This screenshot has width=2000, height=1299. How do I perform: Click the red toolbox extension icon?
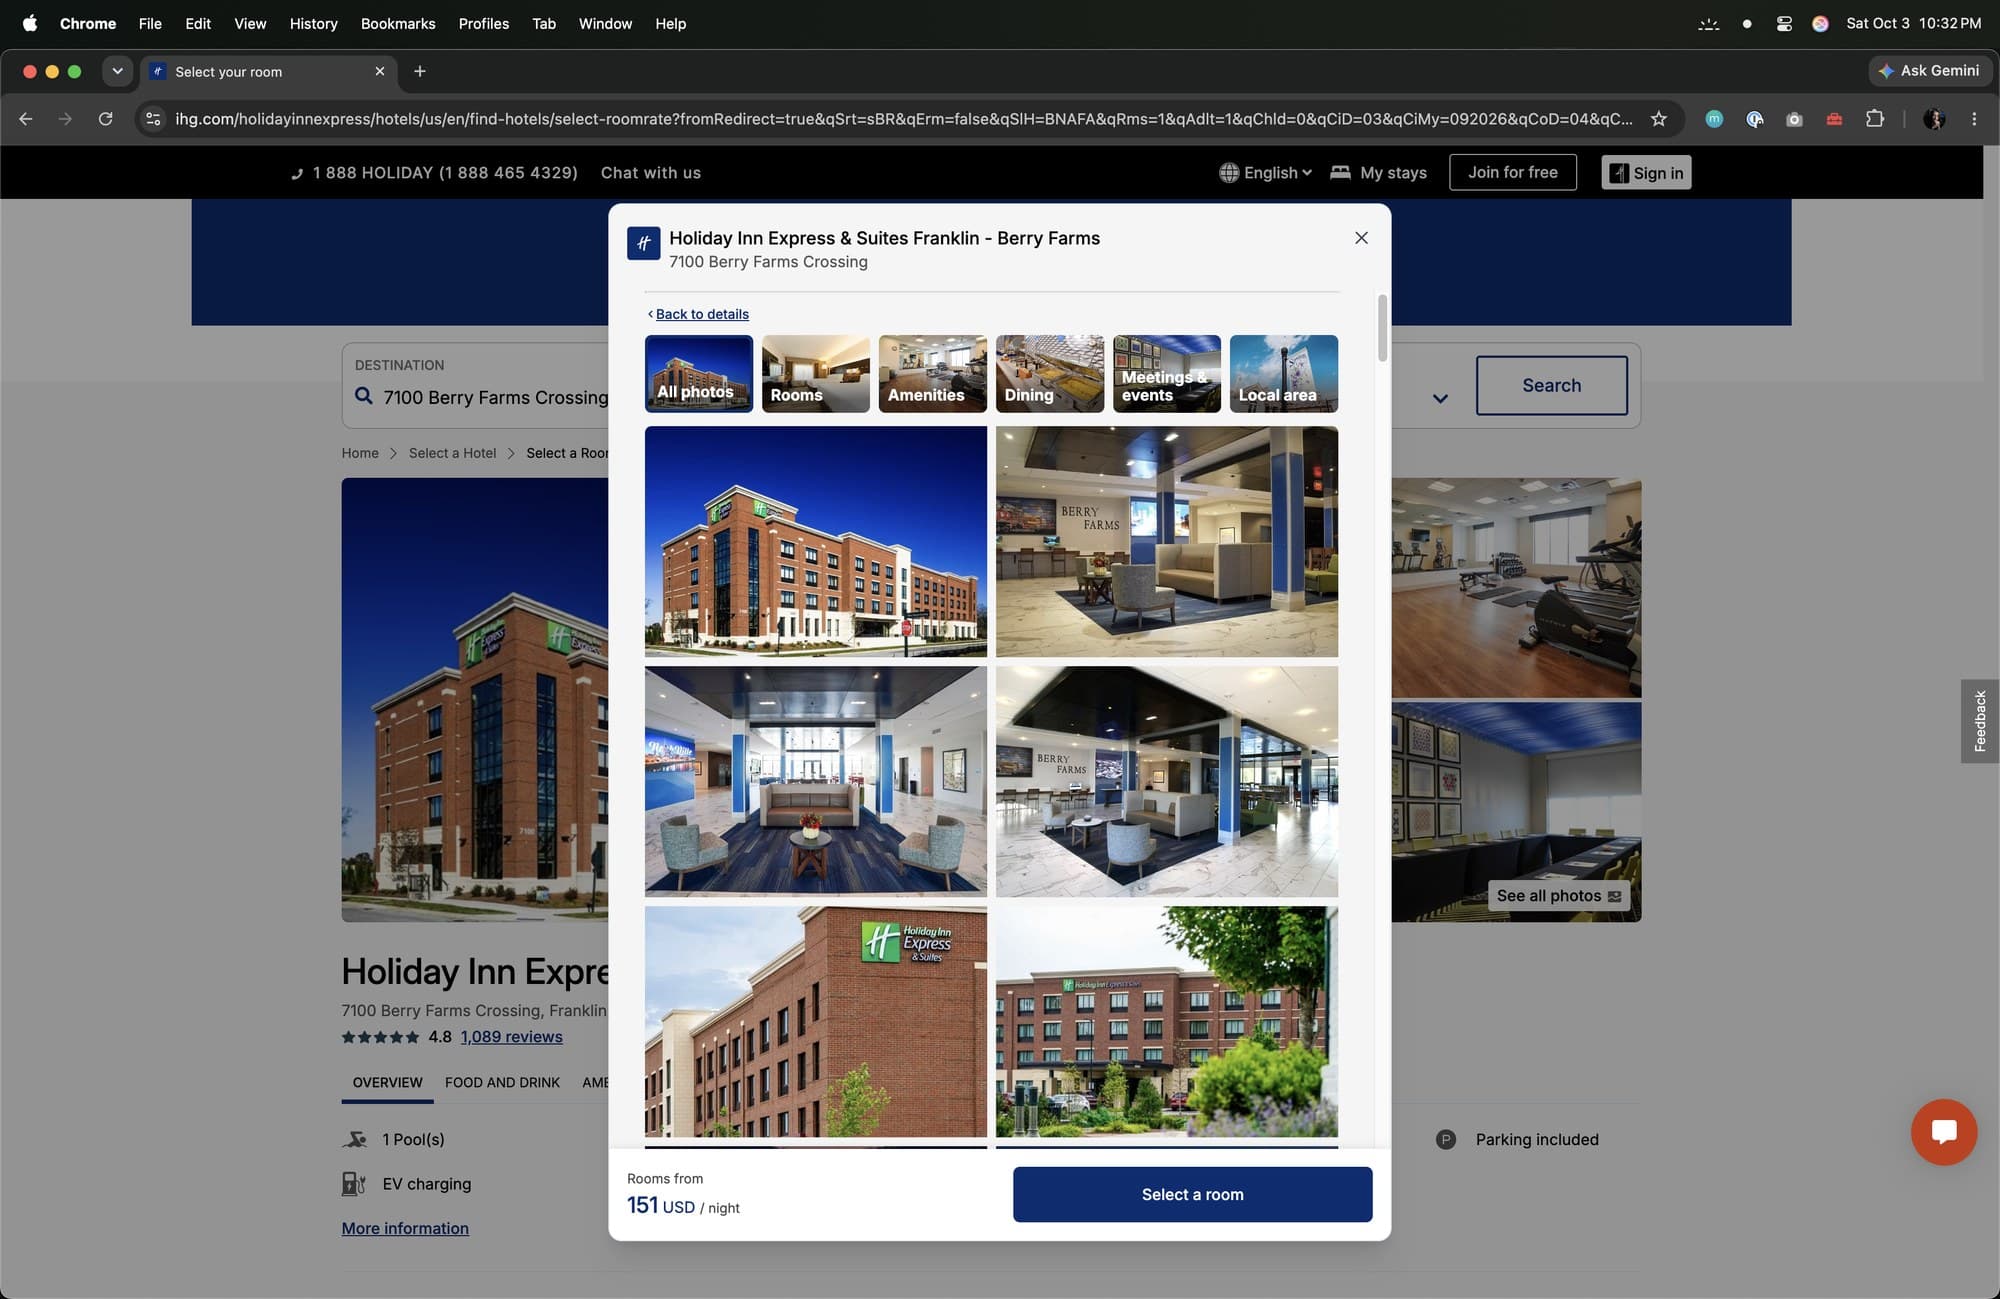coord(1834,119)
